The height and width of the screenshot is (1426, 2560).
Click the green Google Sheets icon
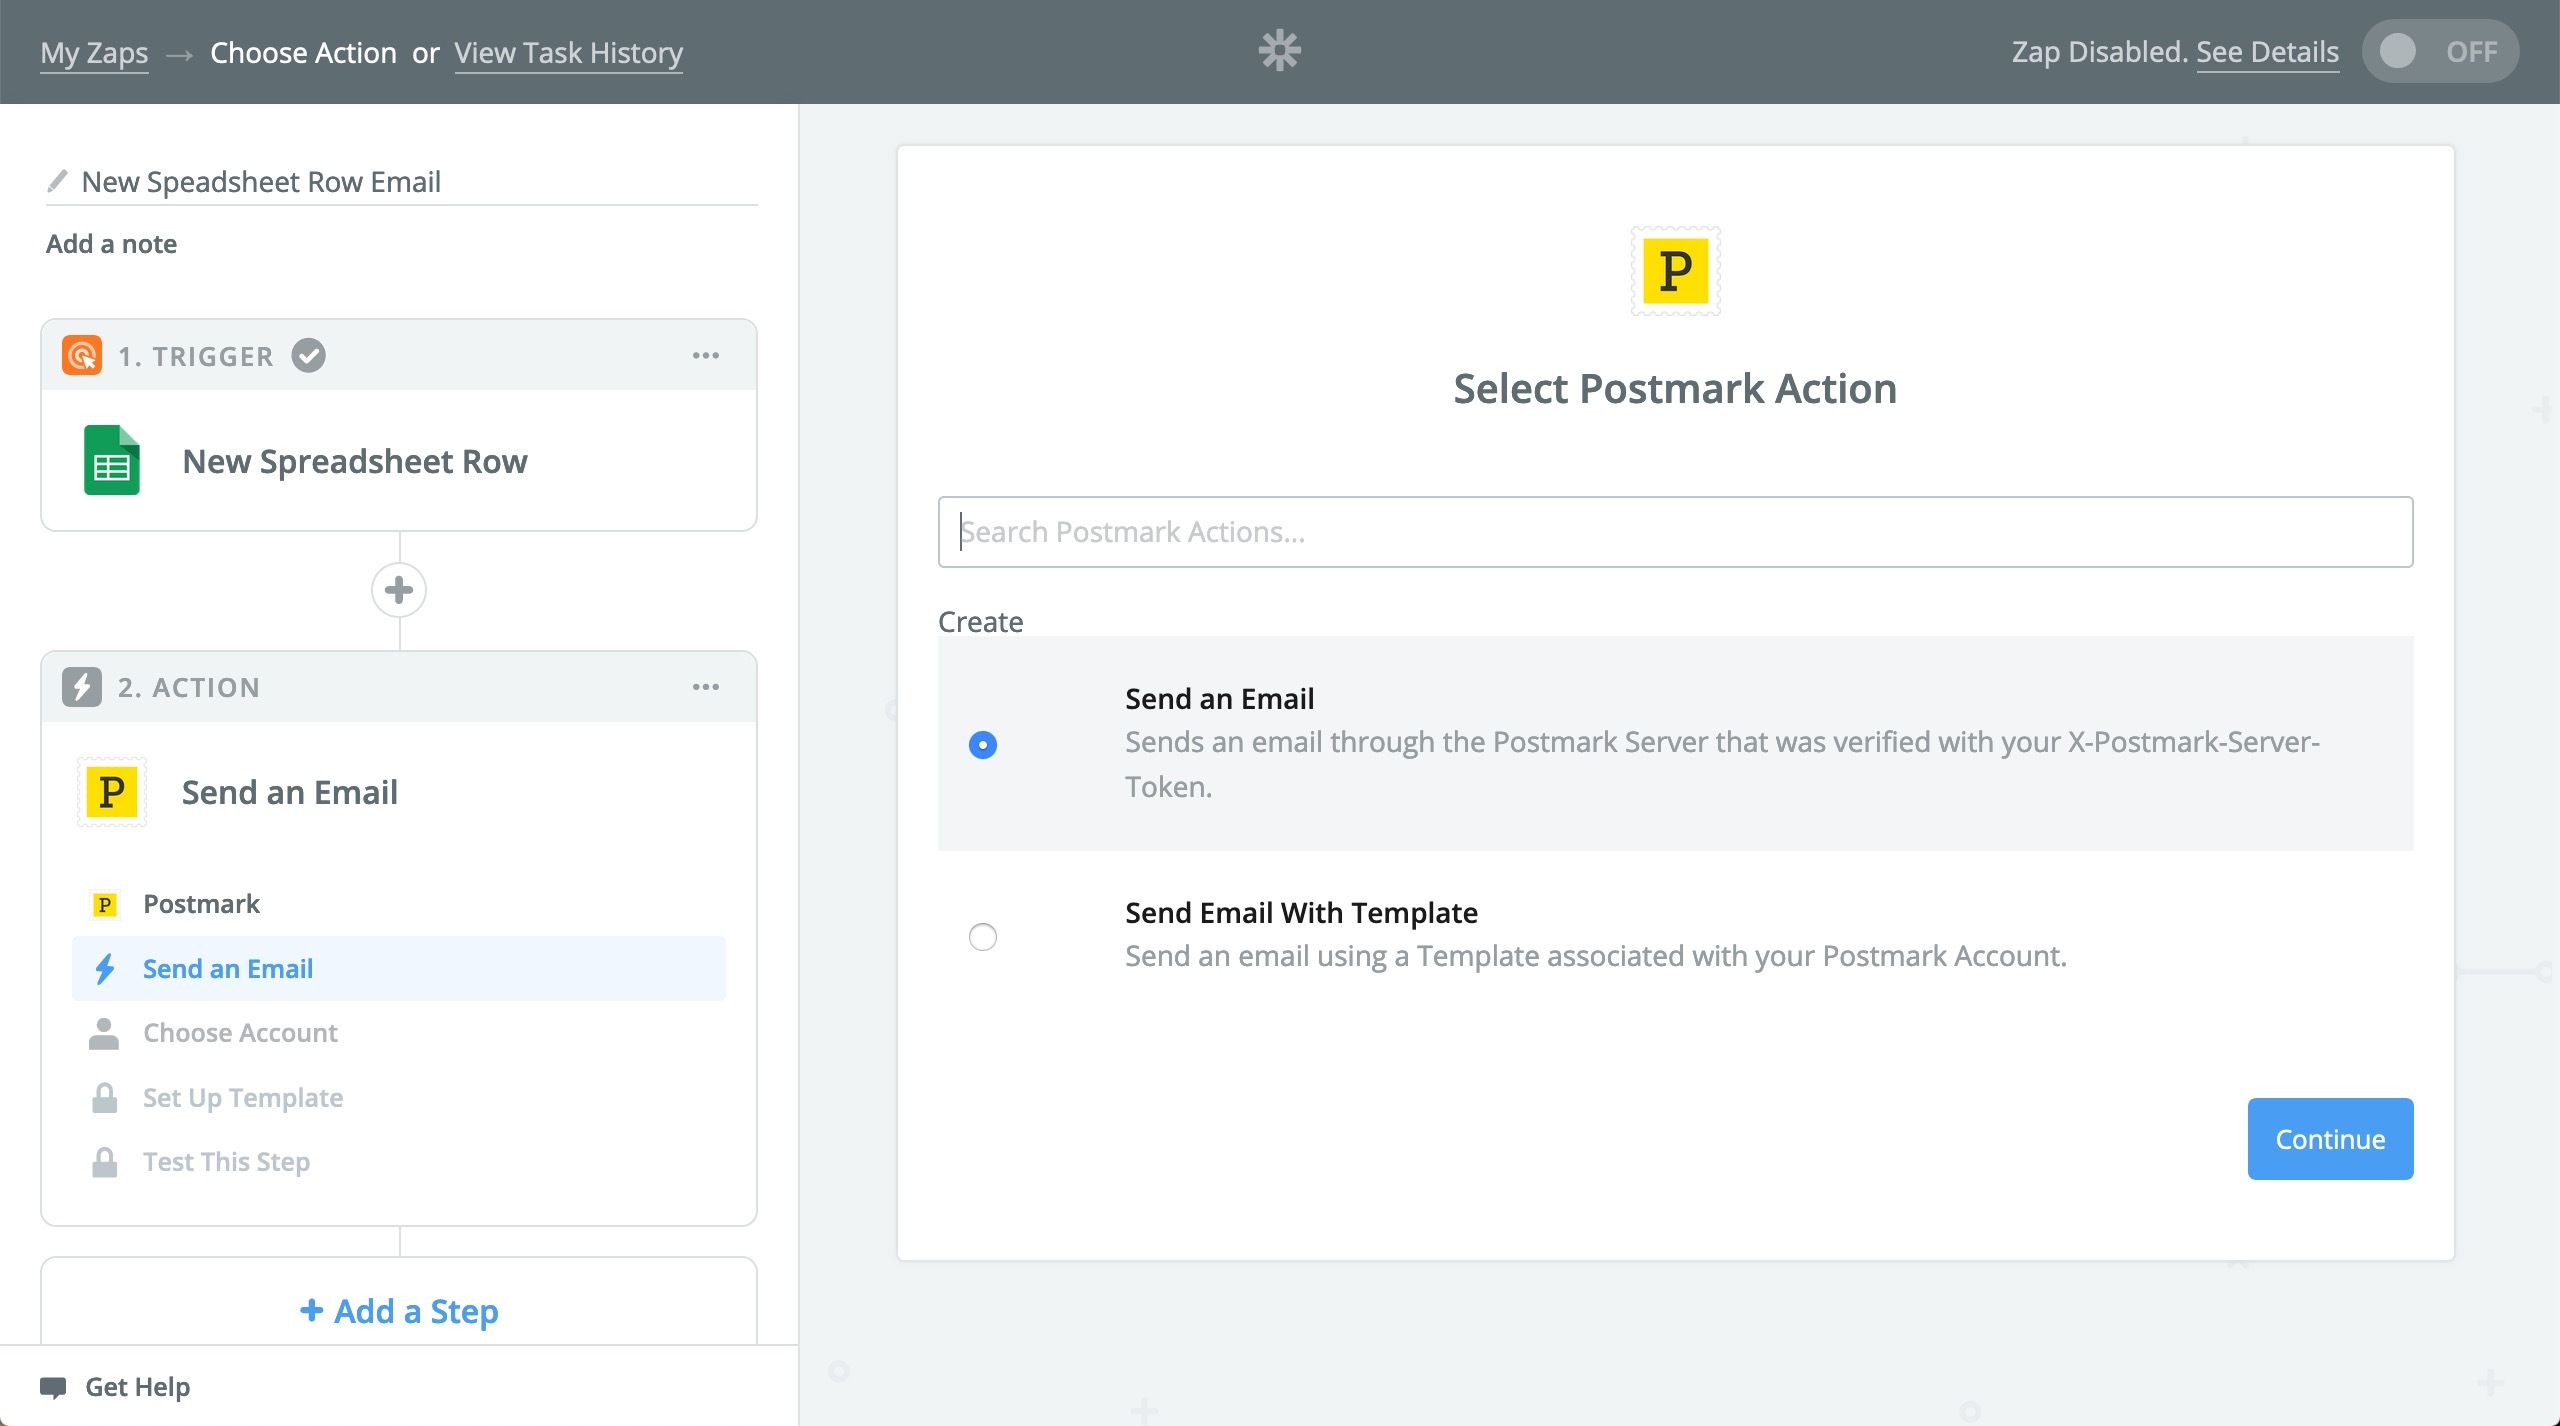[x=111, y=460]
